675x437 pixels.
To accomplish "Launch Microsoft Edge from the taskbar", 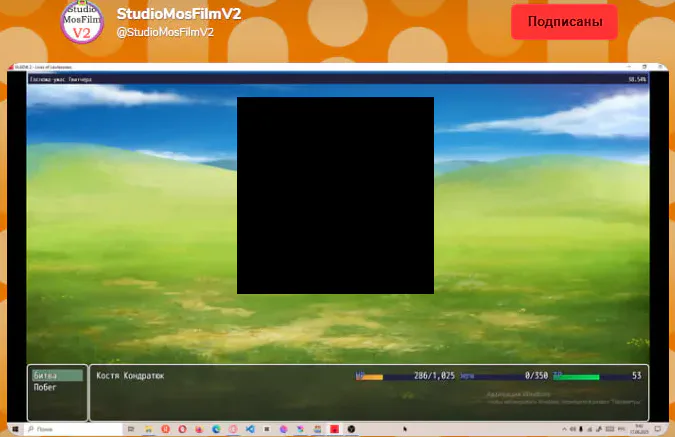I will click(x=216, y=429).
